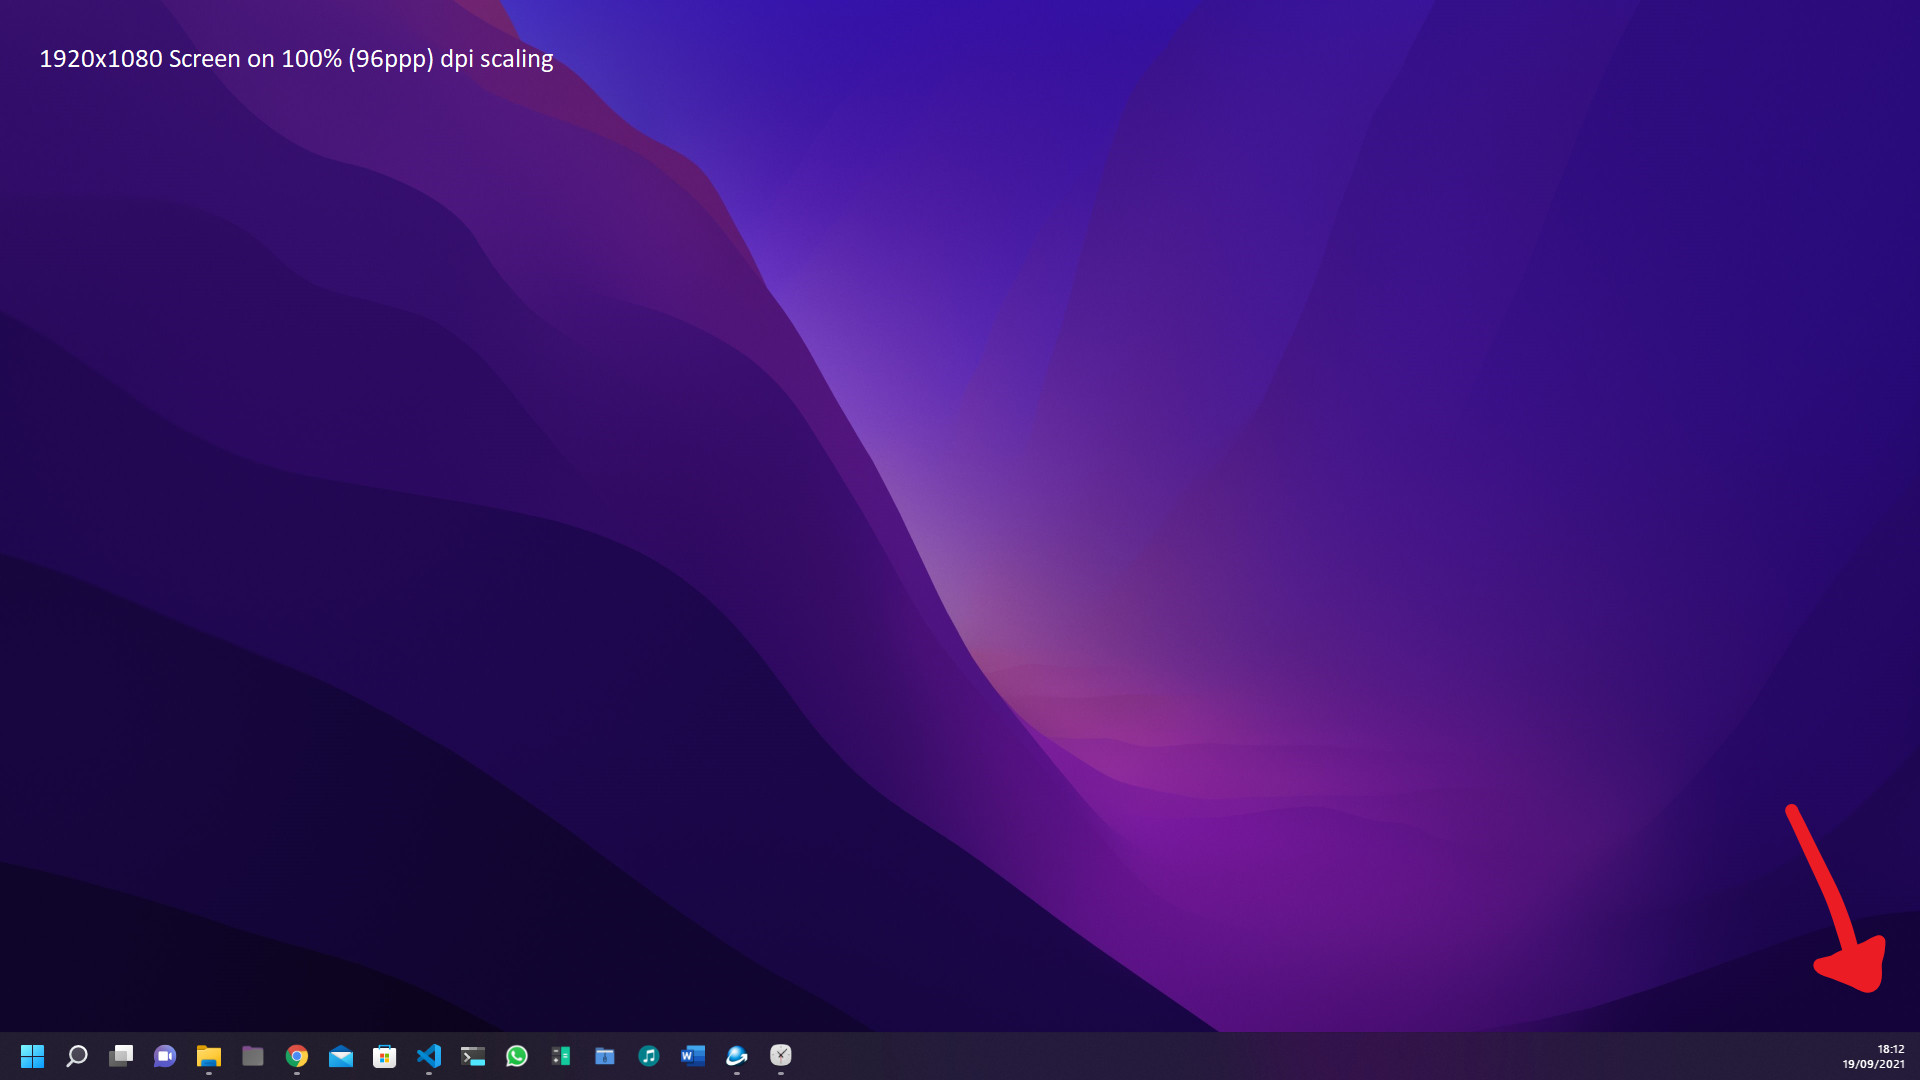Launch Microsoft Store
Image resolution: width=1920 pixels, height=1080 pixels.
click(x=385, y=1056)
